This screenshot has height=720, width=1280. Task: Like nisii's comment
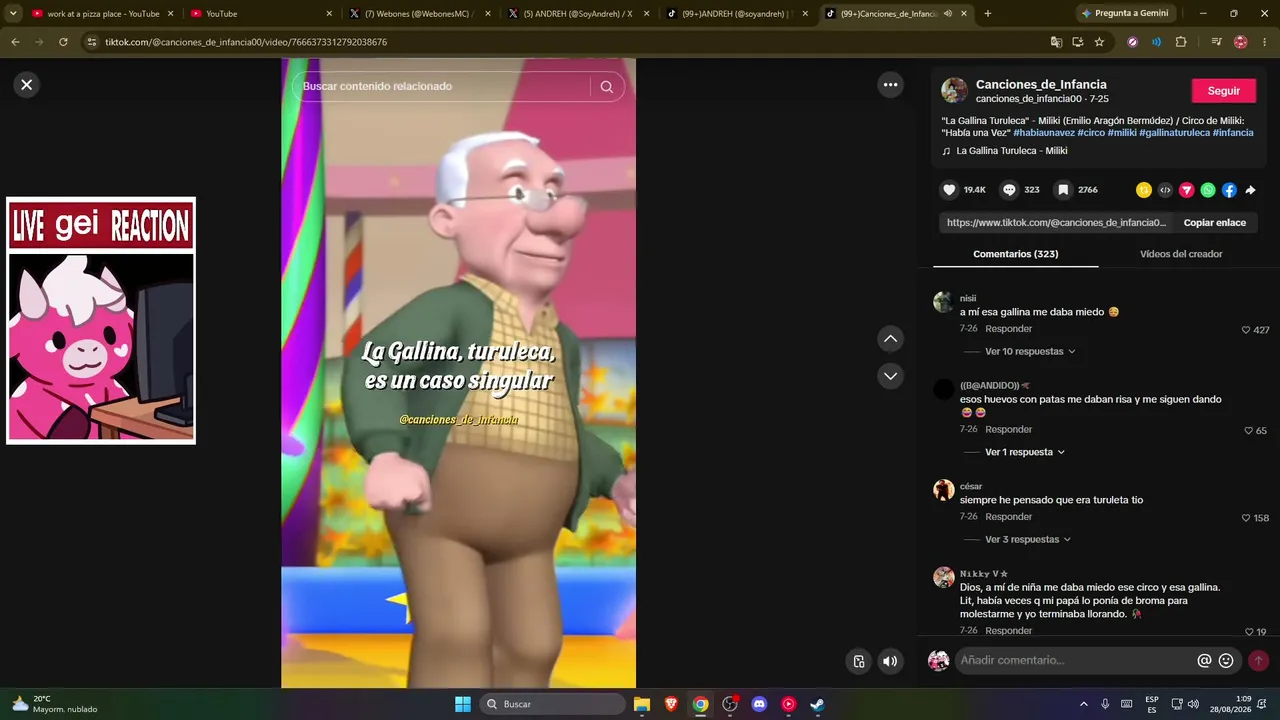click(1246, 330)
